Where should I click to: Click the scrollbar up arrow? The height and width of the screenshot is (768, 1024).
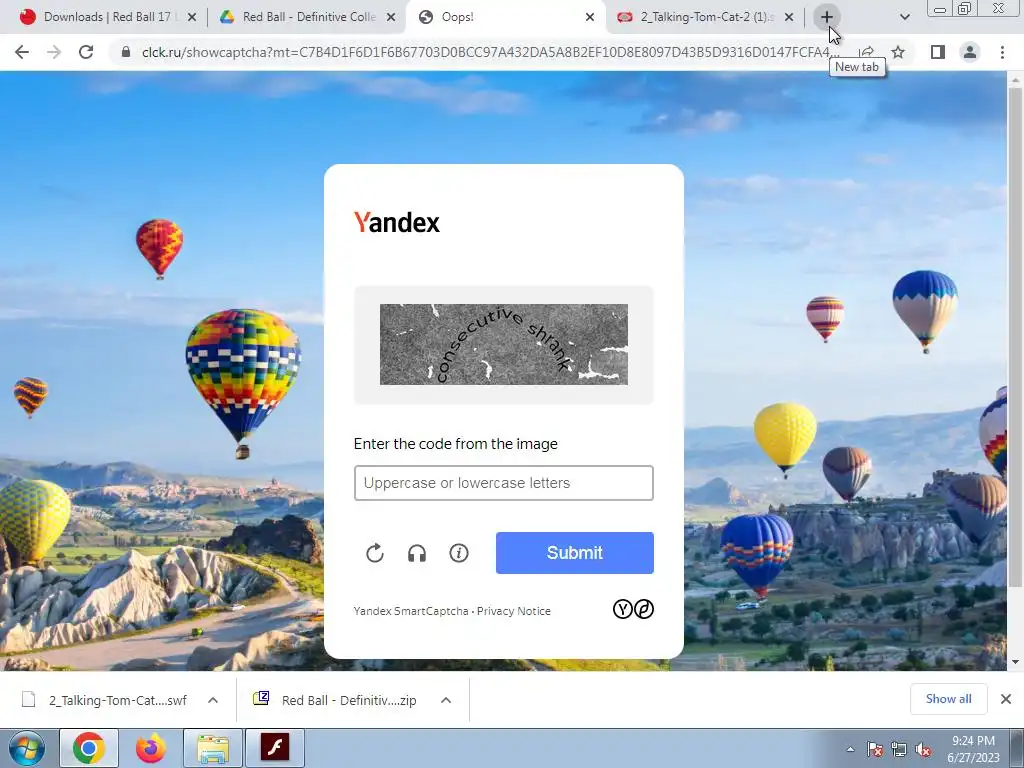(x=1016, y=80)
